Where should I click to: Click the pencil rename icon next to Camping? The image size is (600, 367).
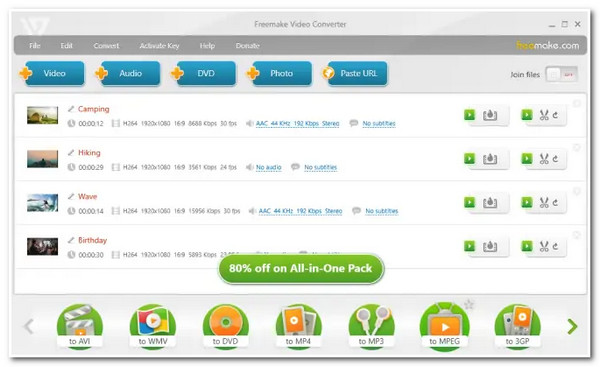71,109
